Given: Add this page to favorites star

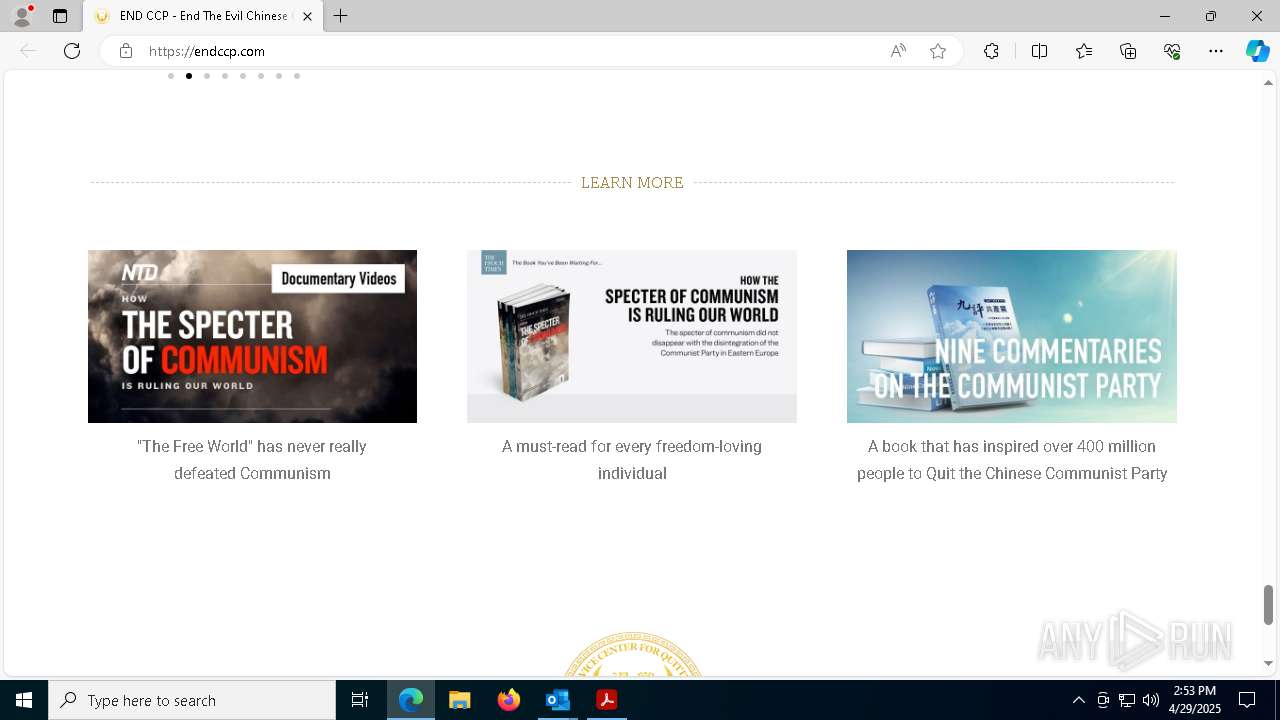Looking at the screenshot, I should coord(938,51).
